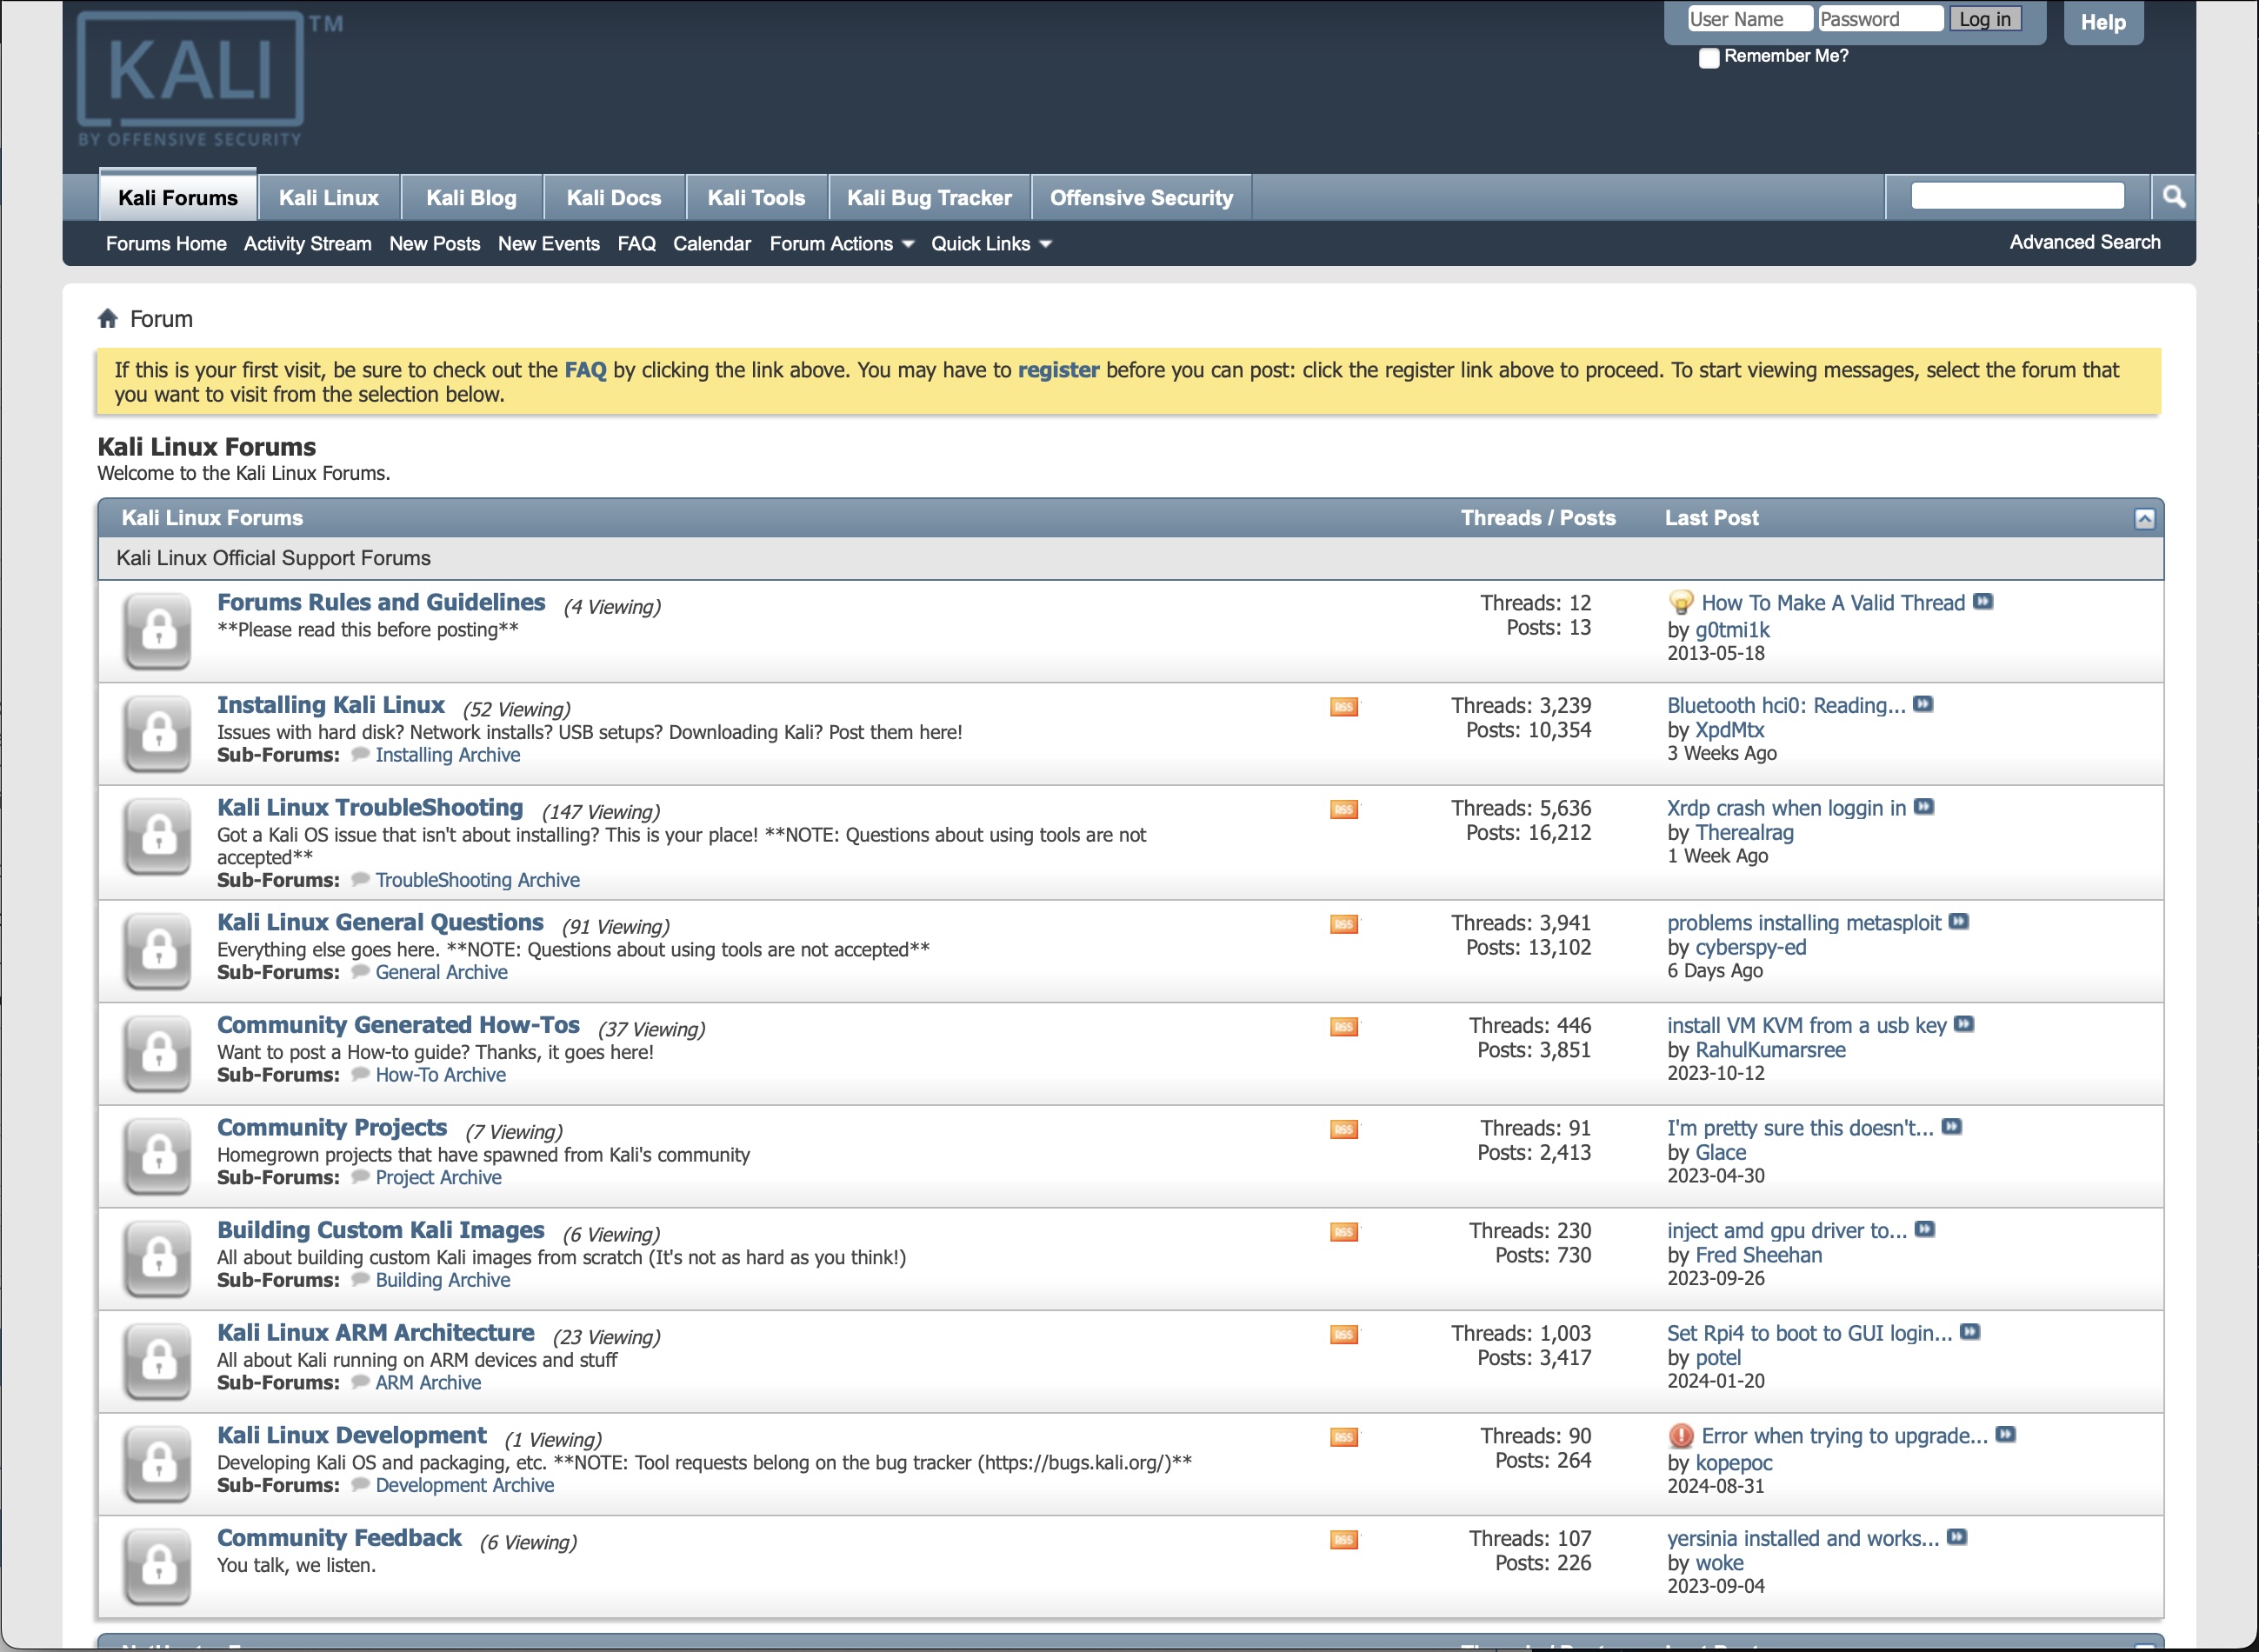Screen dimensions: 2259x1652
Task: Jump to last post of the Xrdp crash thread
Action: coord(1923,807)
